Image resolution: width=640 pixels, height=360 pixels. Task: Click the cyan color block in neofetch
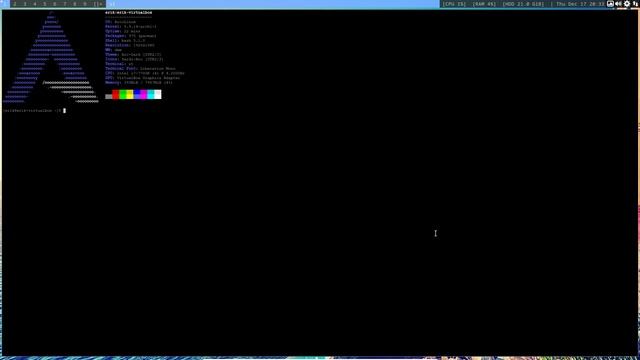151,94
